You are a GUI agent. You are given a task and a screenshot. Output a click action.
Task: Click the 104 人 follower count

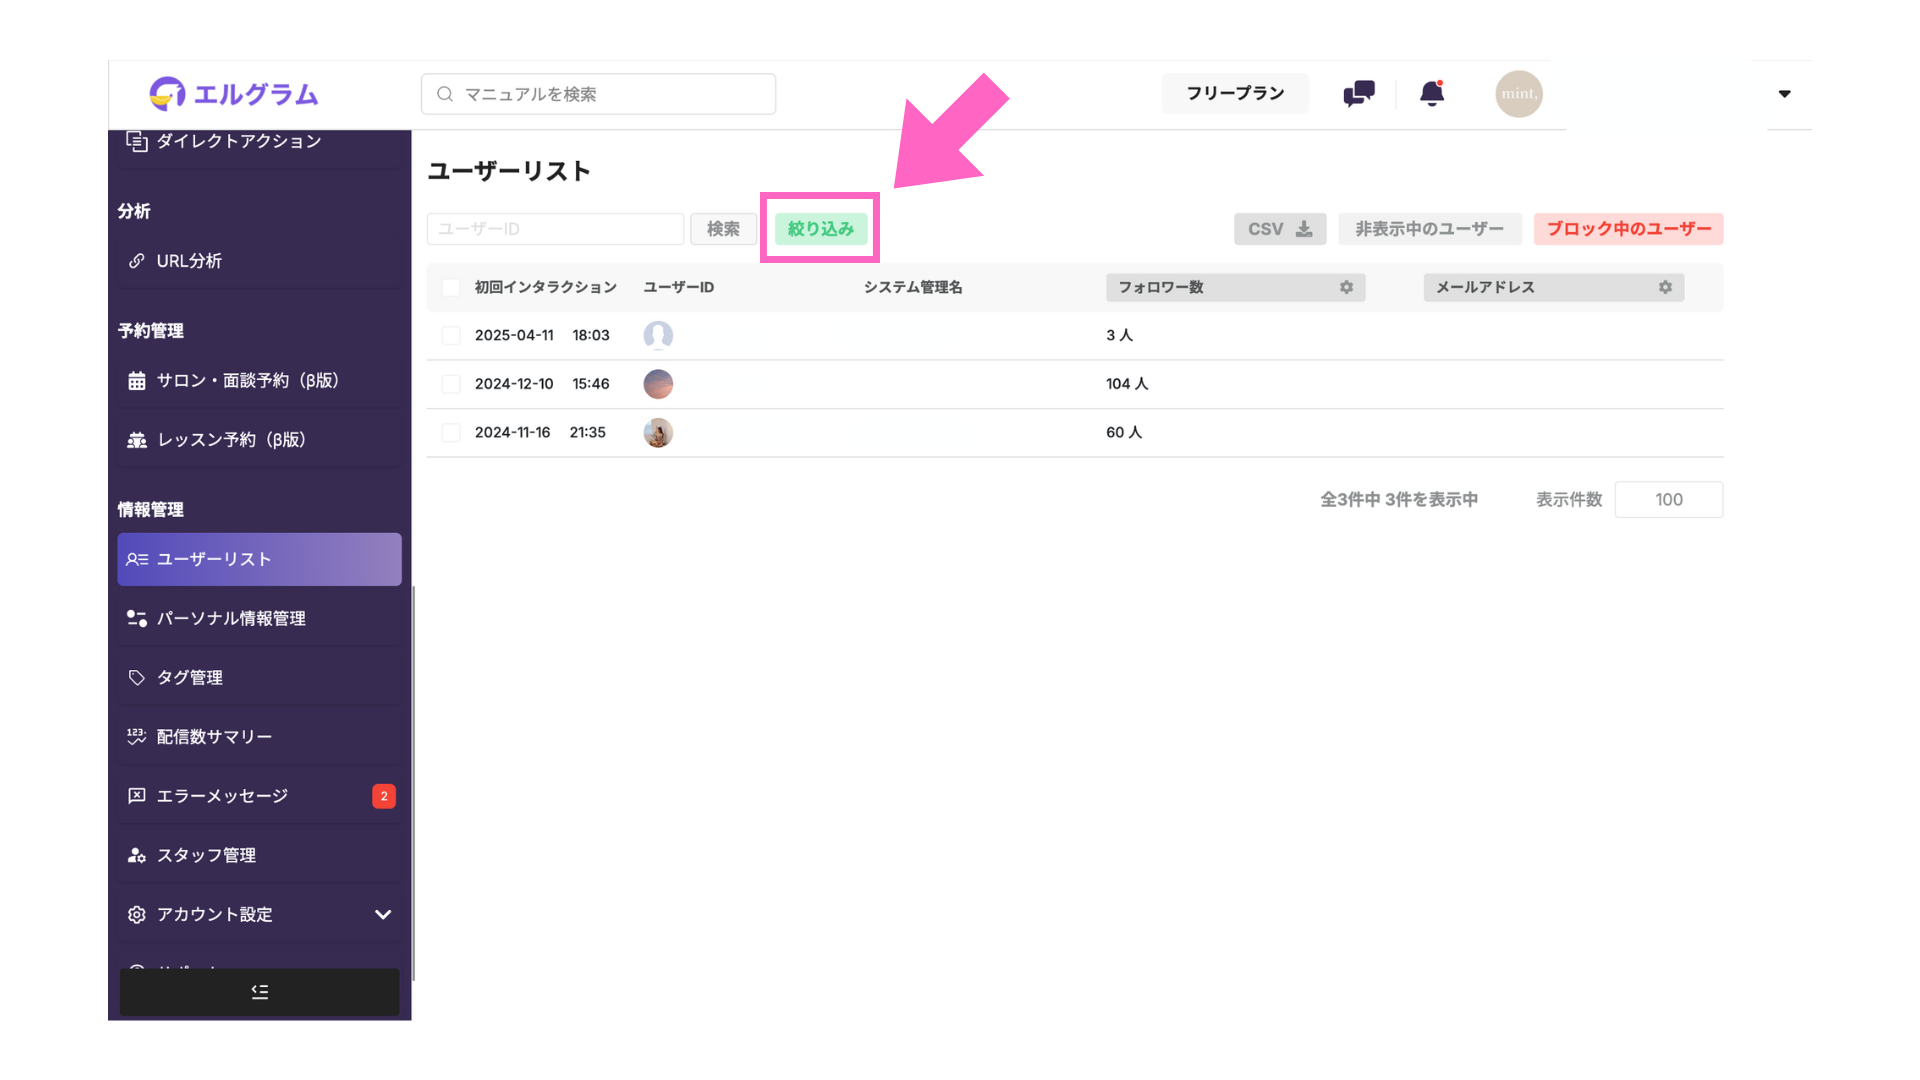[x=1127, y=384]
